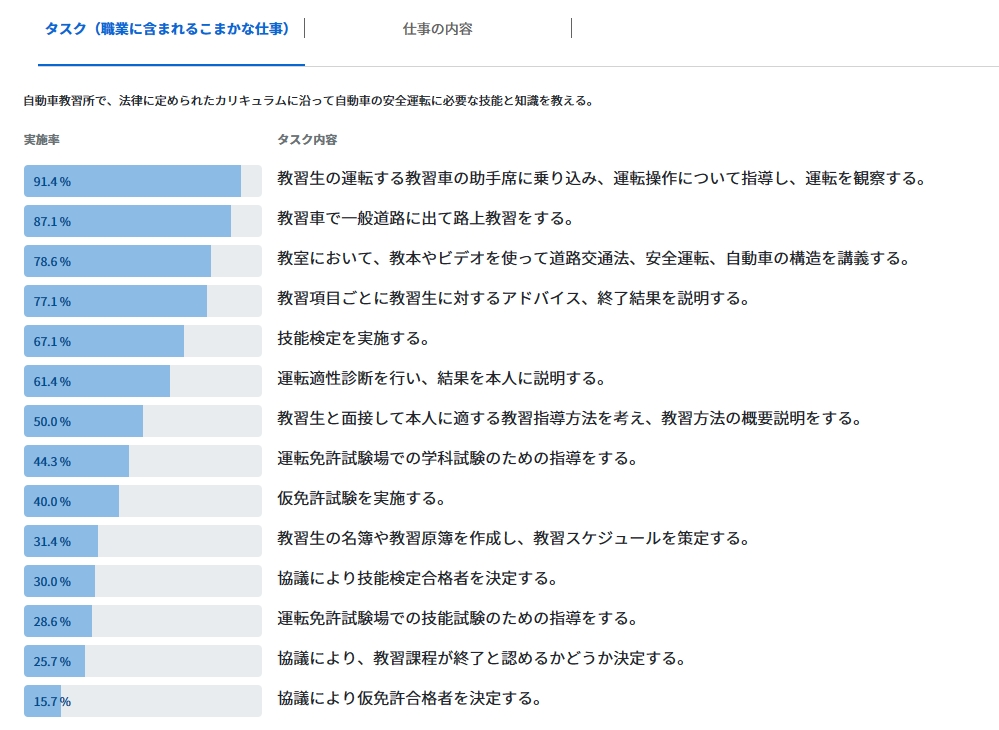The width and height of the screenshot is (999, 730).
Task: Click the 協議により技能検定合格者を決定する task text
Action: pos(417,579)
